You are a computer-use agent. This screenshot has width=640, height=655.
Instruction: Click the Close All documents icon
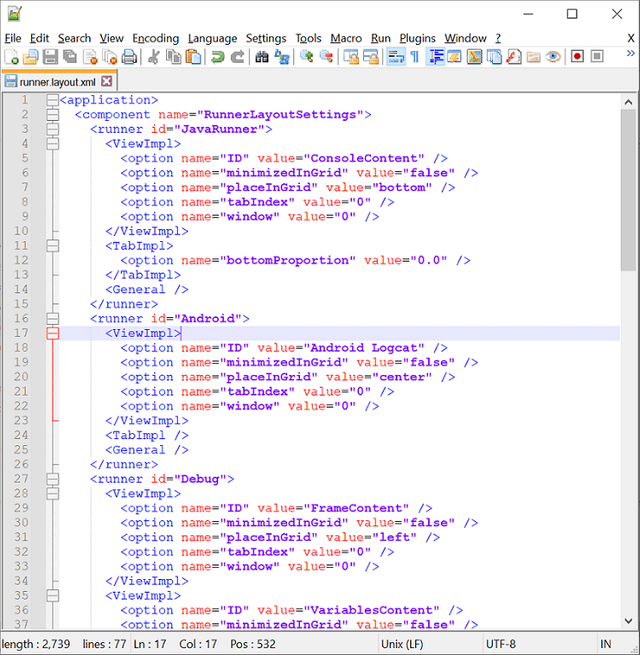click(110, 57)
